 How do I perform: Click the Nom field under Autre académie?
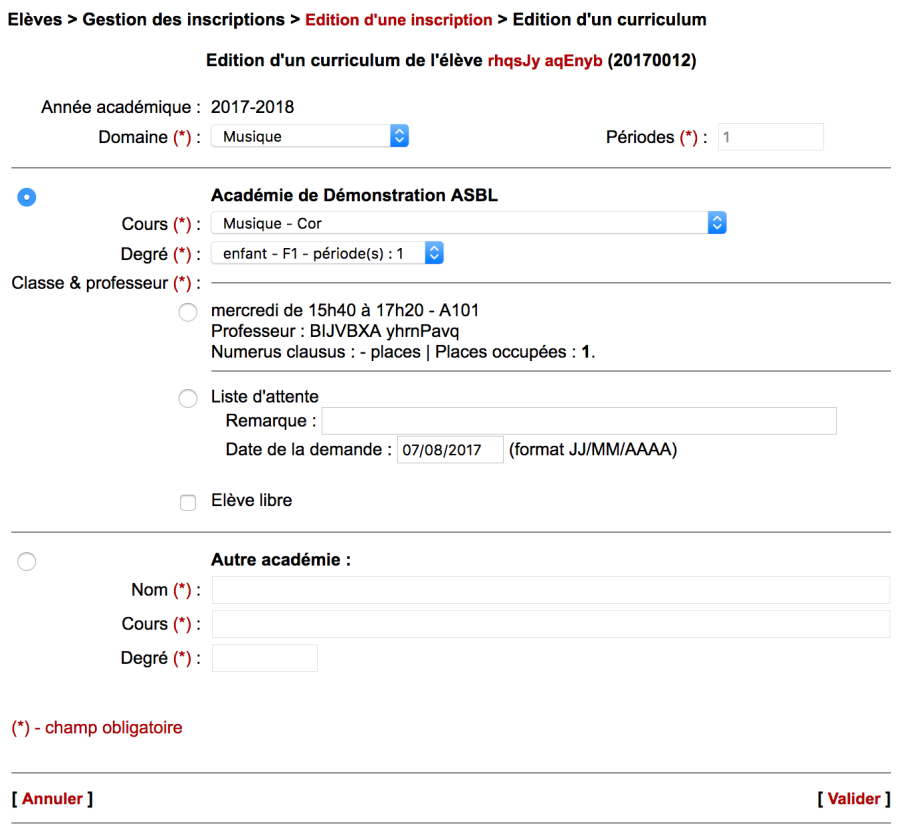(x=550, y=590)
